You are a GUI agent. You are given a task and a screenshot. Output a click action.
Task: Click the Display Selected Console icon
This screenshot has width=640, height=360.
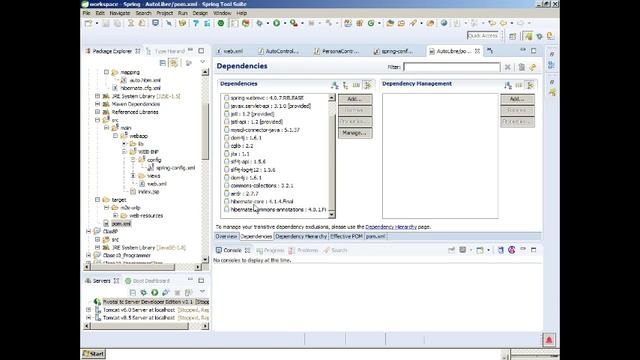[463, 250]
